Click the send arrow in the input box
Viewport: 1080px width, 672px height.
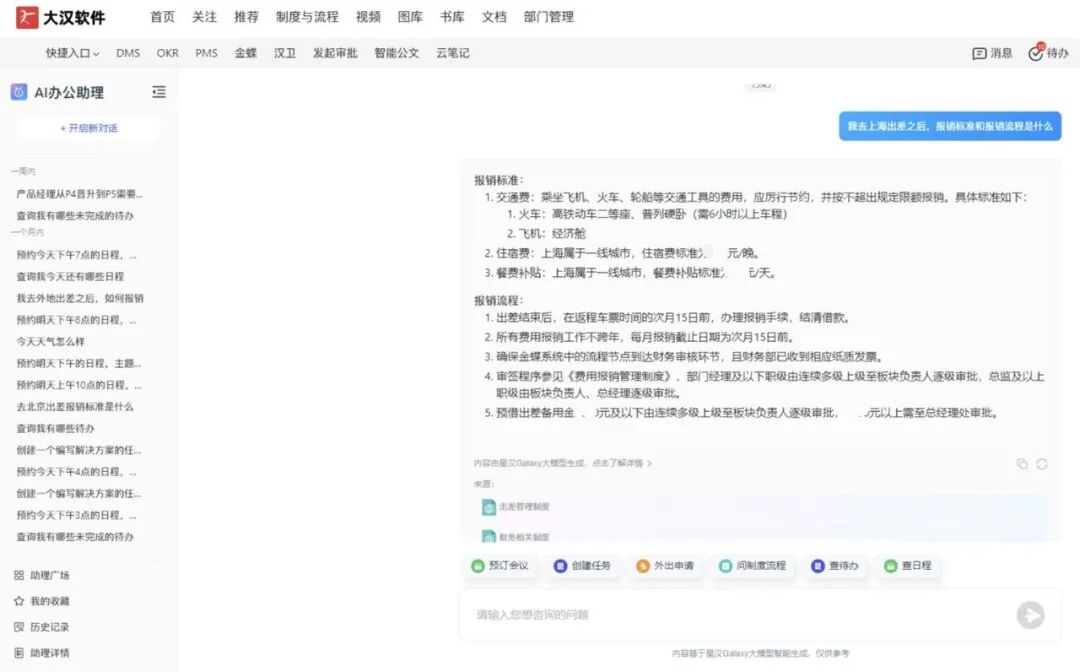[x=1030, y=615]
